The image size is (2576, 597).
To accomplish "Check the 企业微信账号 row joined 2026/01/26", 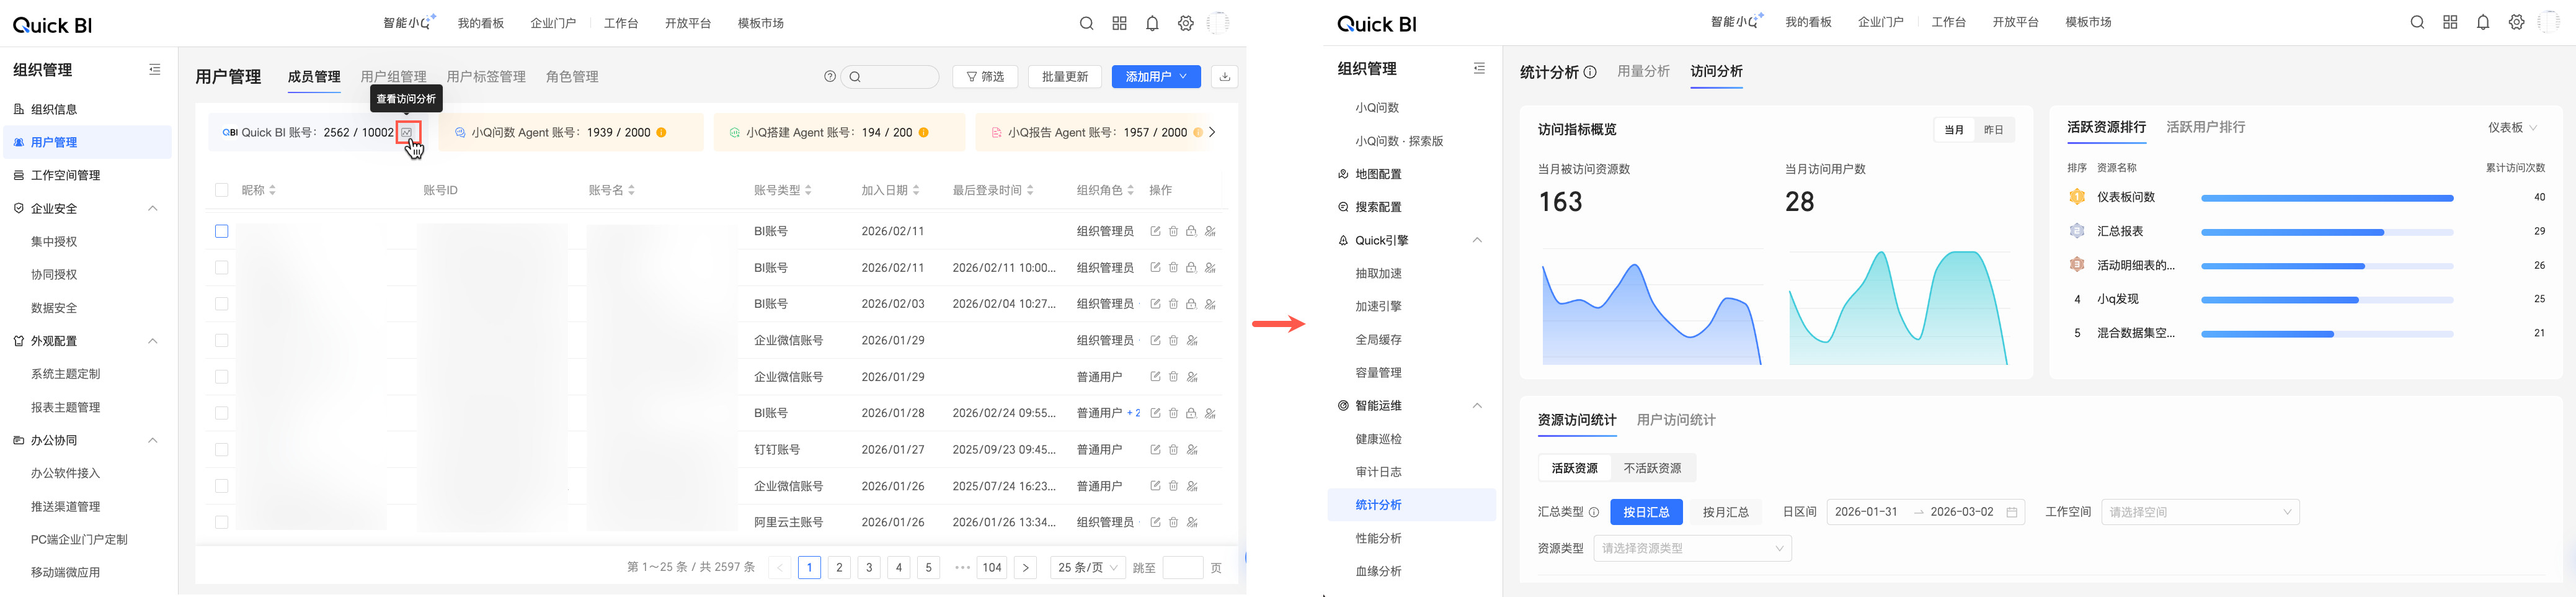I will (222, 486).
